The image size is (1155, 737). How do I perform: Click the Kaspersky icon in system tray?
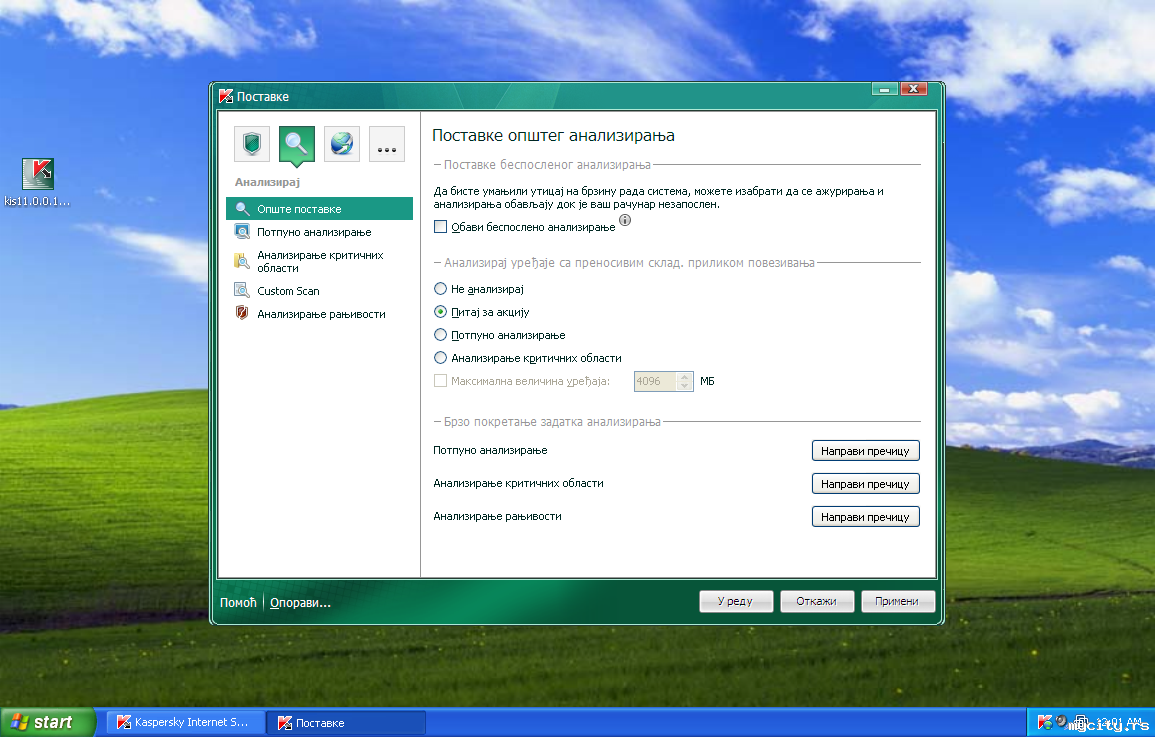pyautogui.click(x=1045, y=722)
